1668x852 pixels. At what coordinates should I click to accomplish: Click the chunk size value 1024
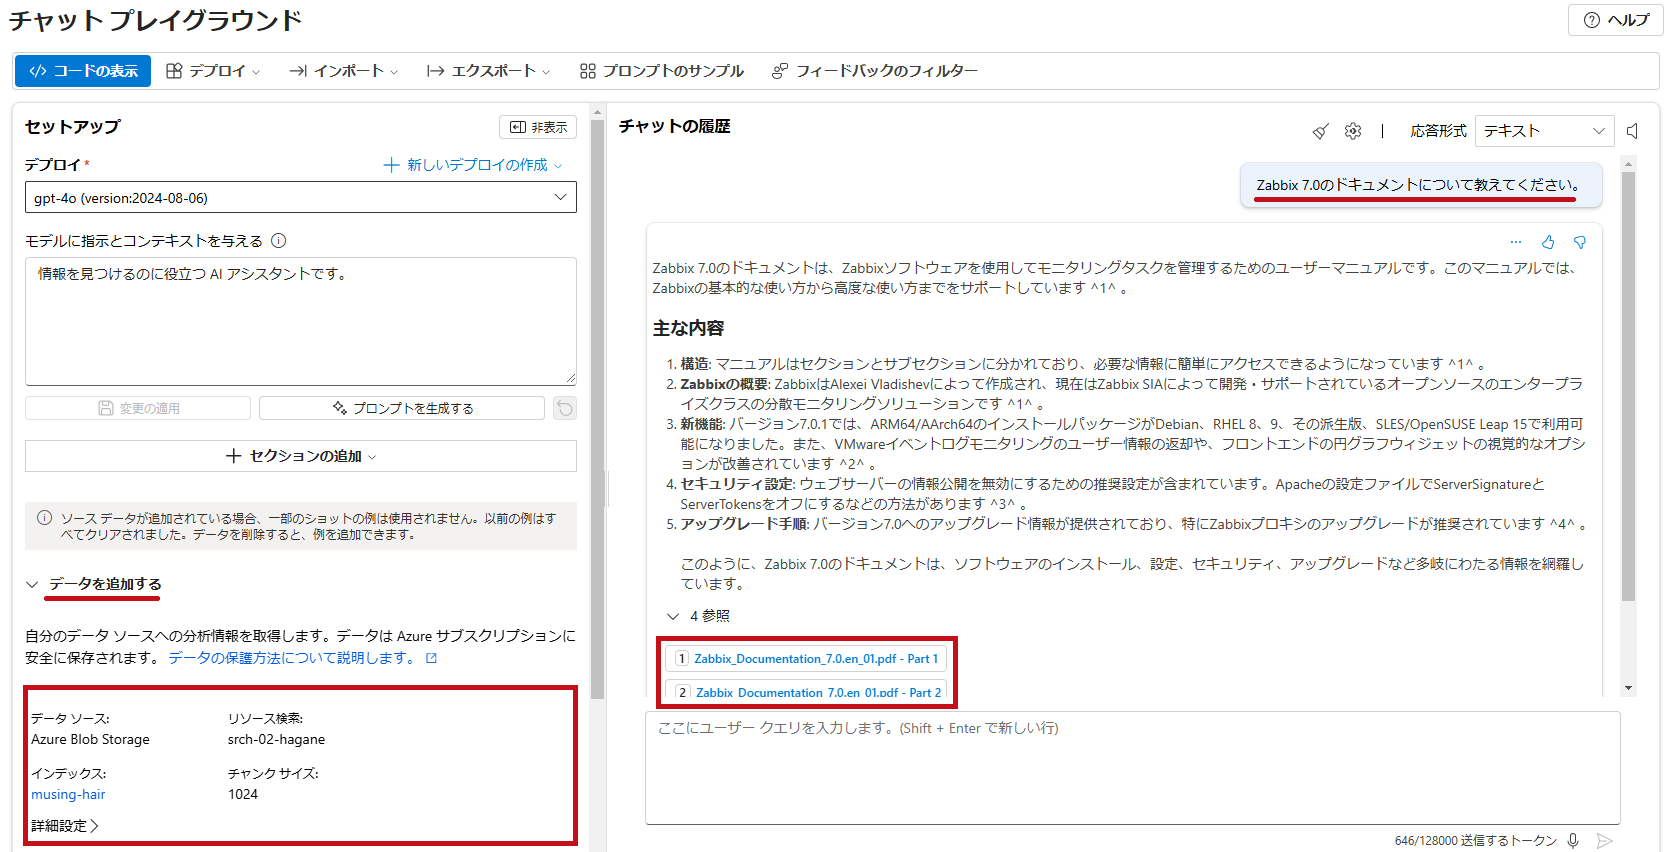pyautogui.click(x=243, y=794)
